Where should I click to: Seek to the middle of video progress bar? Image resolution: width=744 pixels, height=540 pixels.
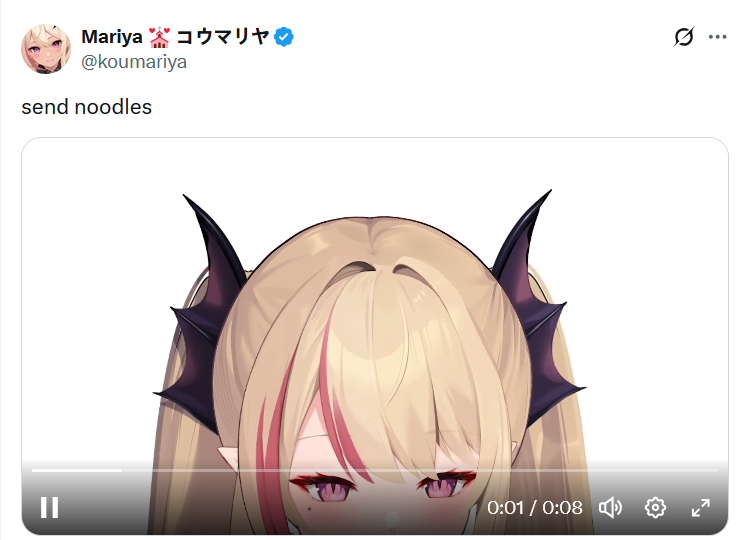pyautogui.click(x=375, y=470)
